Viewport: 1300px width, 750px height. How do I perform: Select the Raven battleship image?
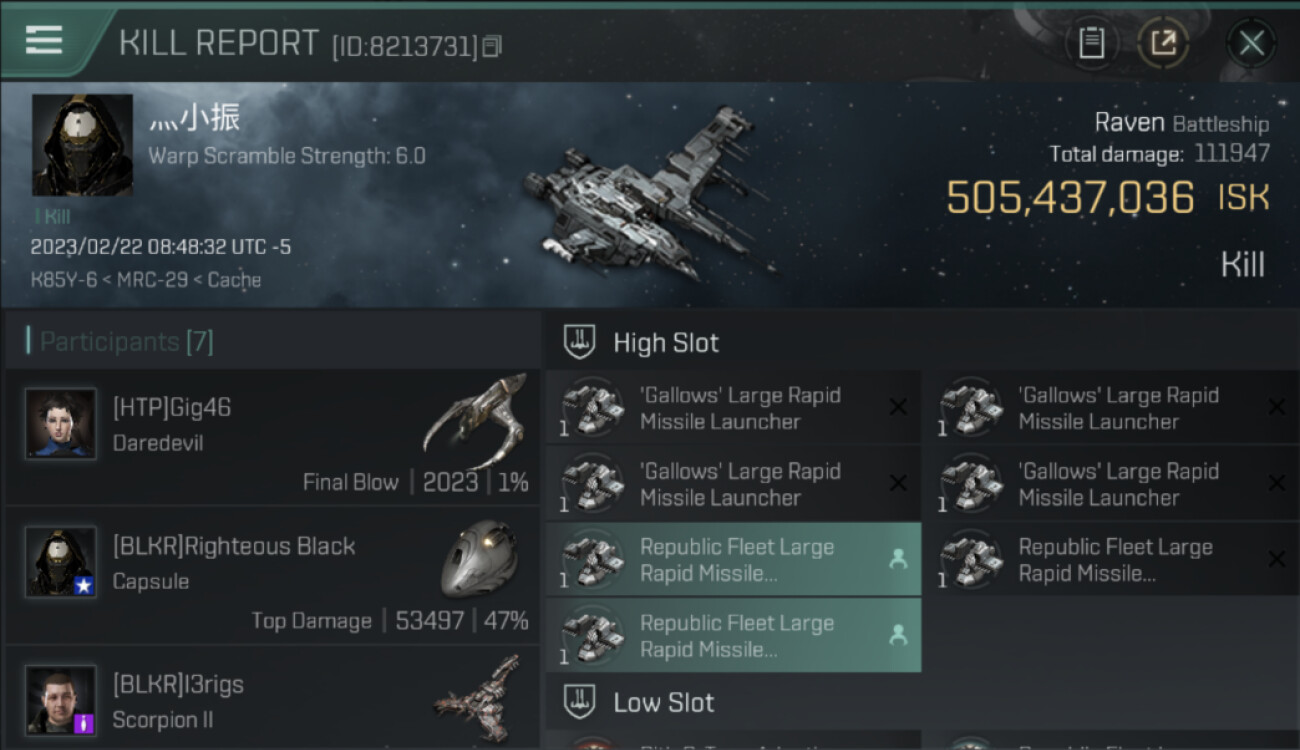(x=650, y=195)
